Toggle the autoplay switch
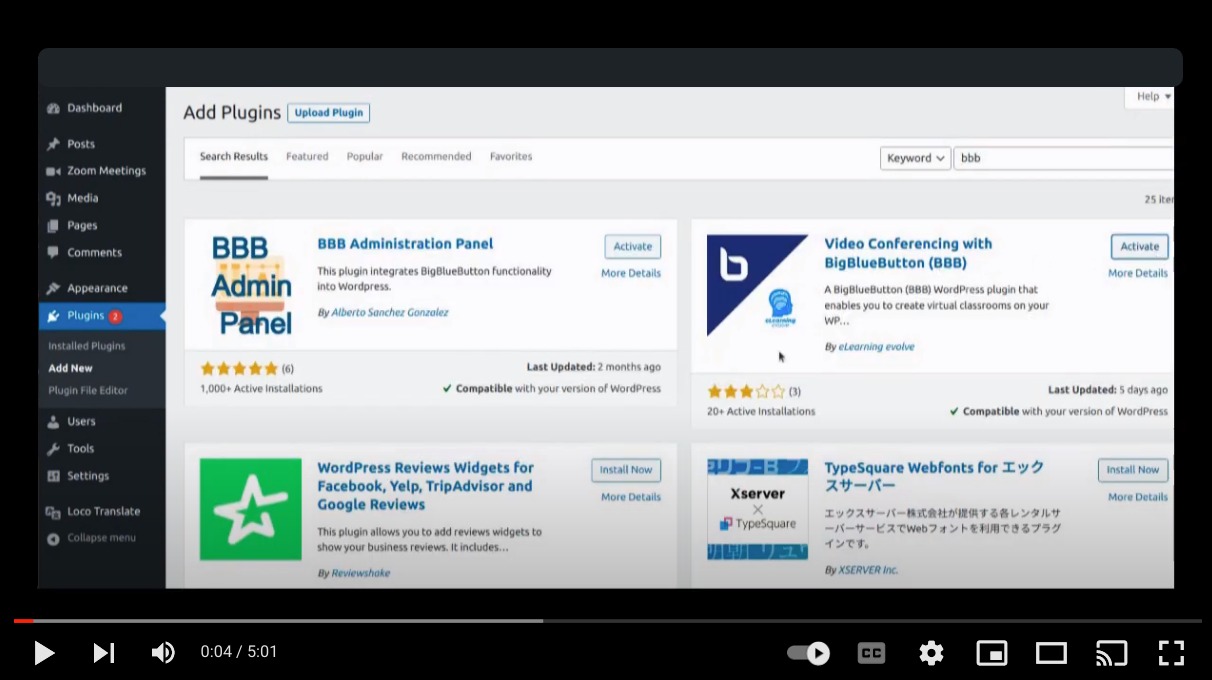 (x=808, y=653)
